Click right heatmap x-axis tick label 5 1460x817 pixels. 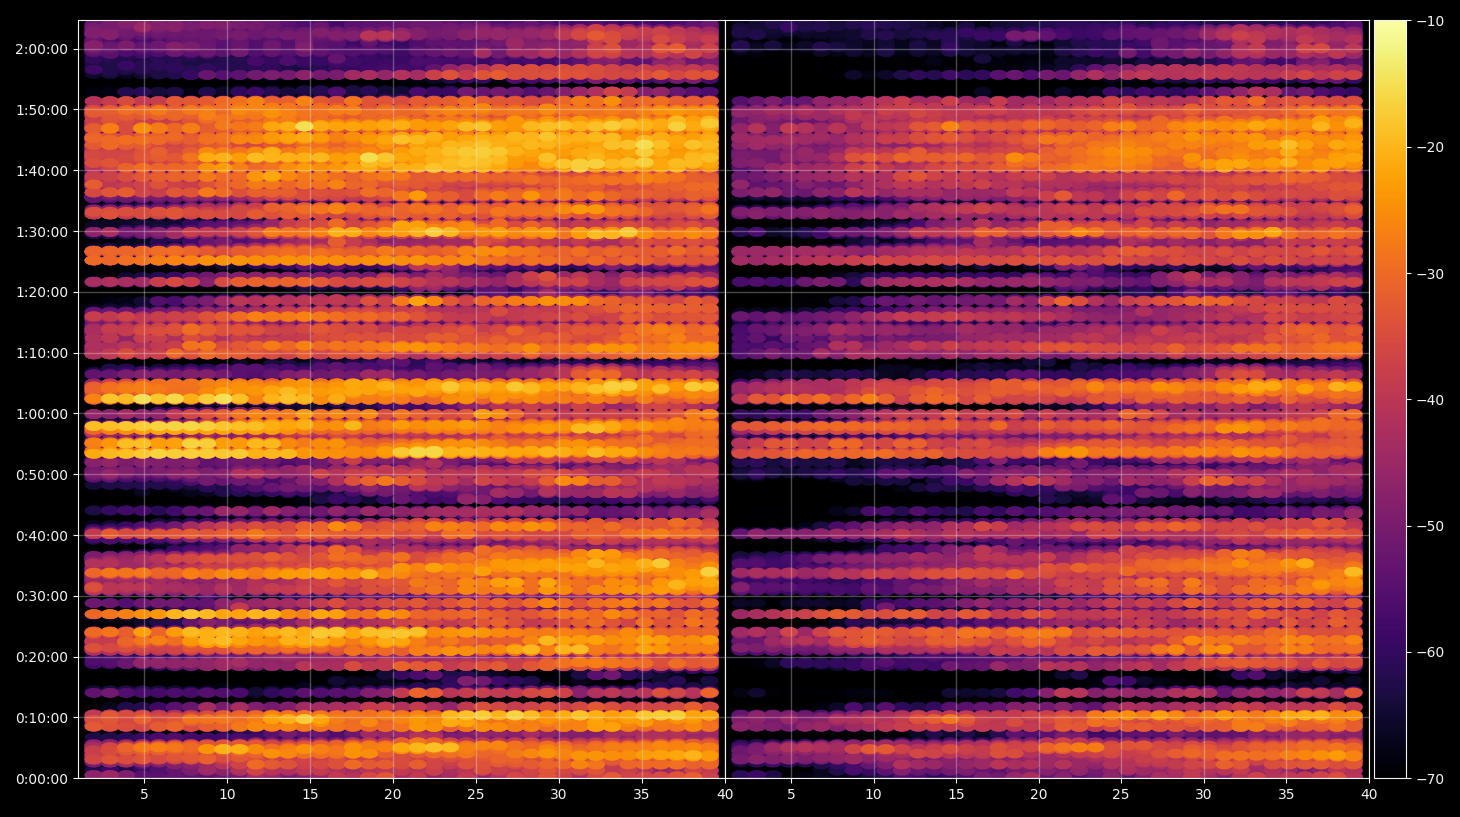coord(791,795)
